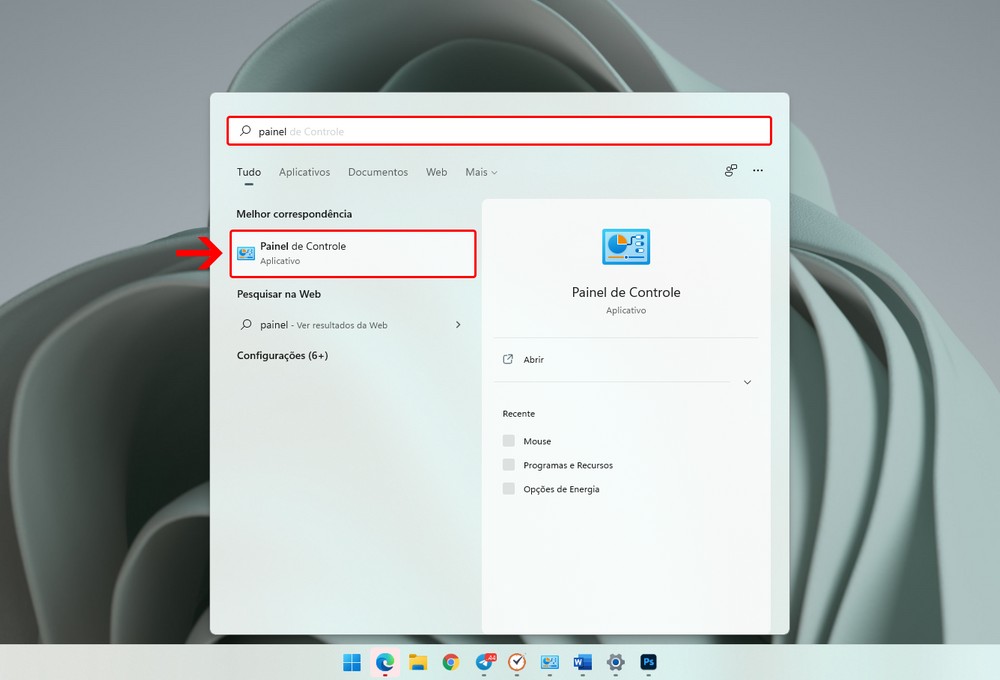Open the search options icon beside the ellipsis

731,171
